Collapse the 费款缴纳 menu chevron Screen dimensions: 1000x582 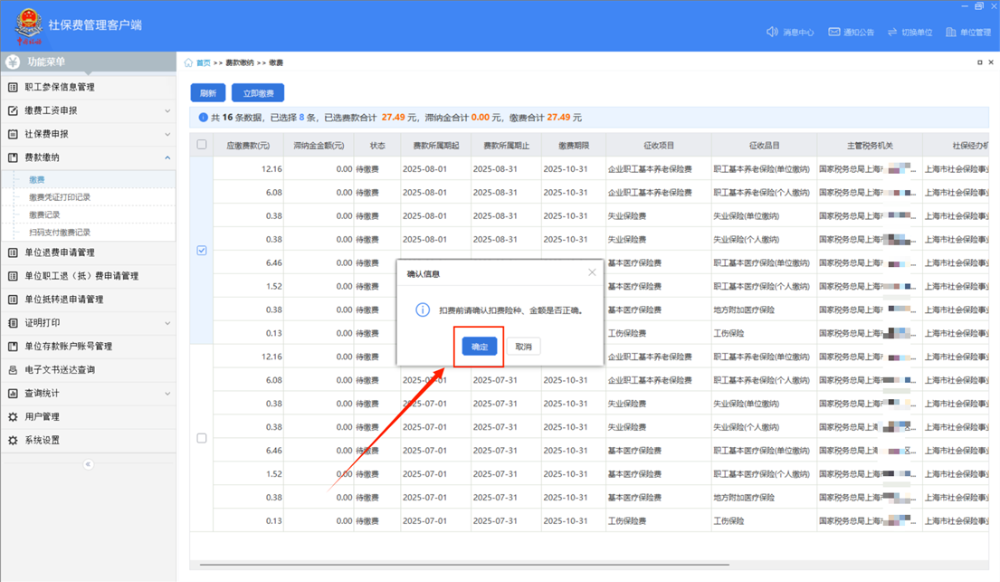167,158
